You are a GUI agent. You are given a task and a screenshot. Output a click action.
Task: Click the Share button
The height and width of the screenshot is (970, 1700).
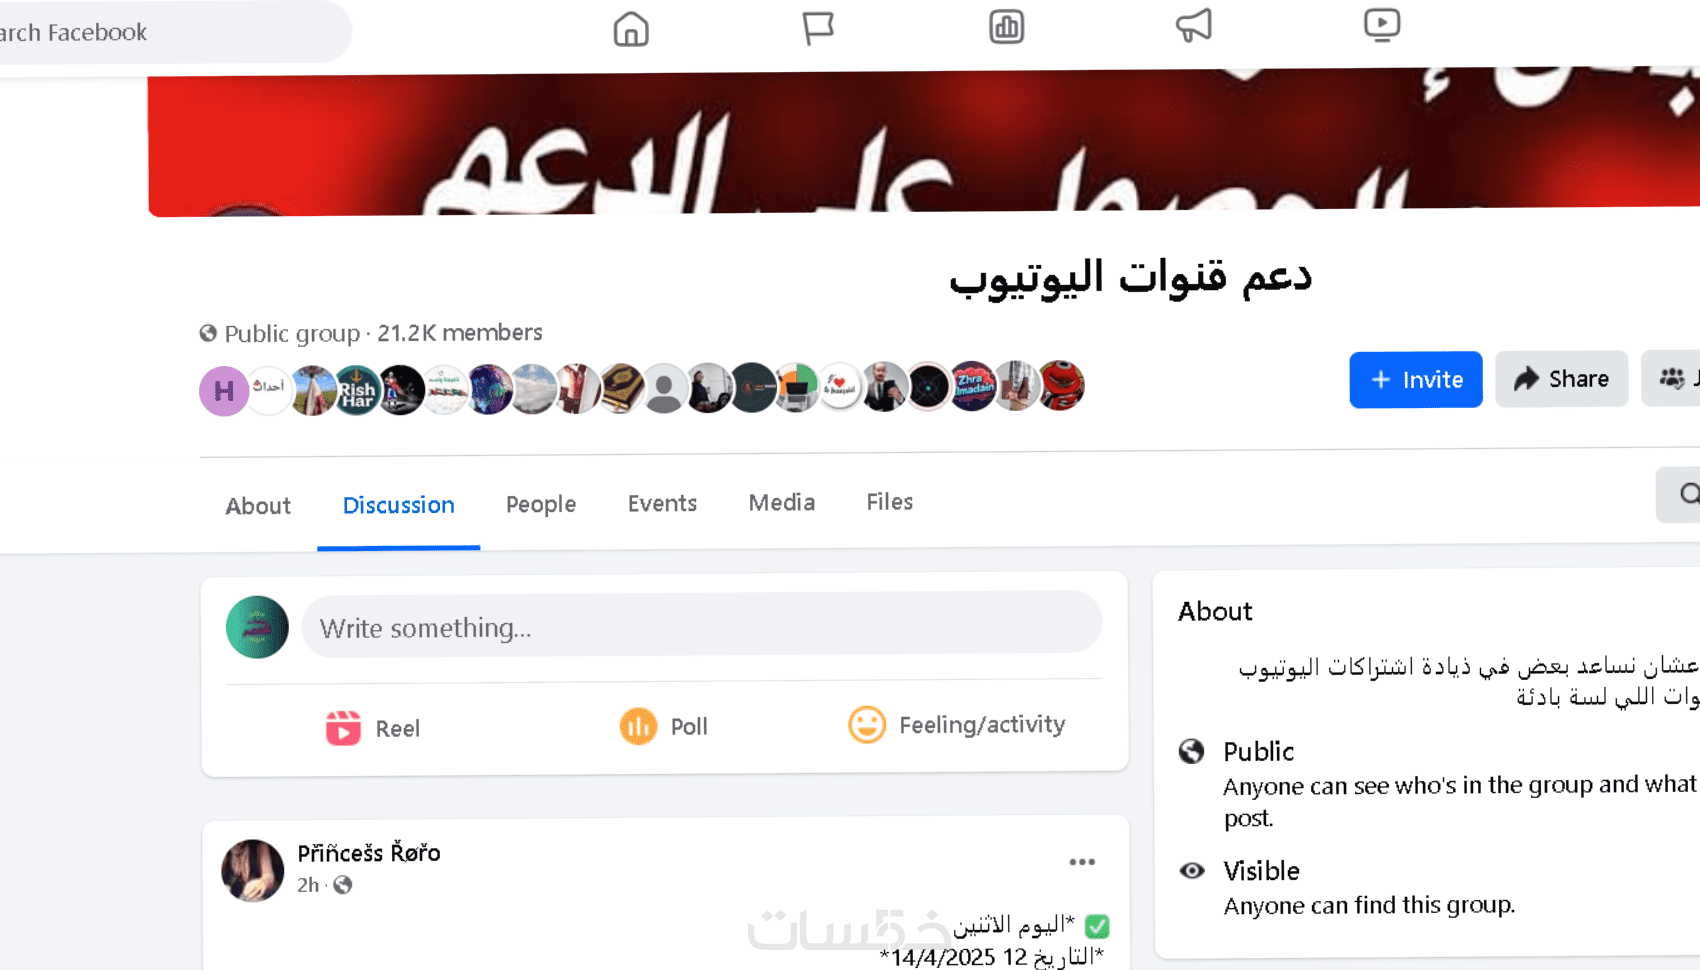click(1562, 379)
